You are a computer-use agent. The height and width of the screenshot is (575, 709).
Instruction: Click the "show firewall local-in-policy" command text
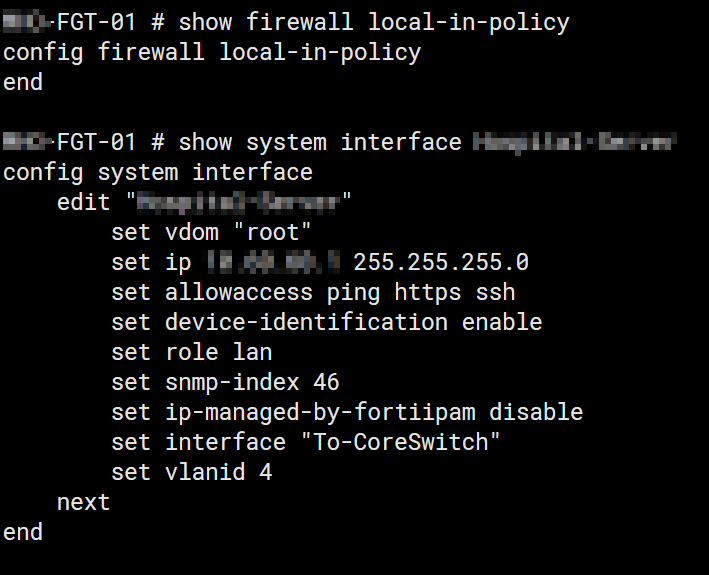pyautogui.click(x=373, y=21)
